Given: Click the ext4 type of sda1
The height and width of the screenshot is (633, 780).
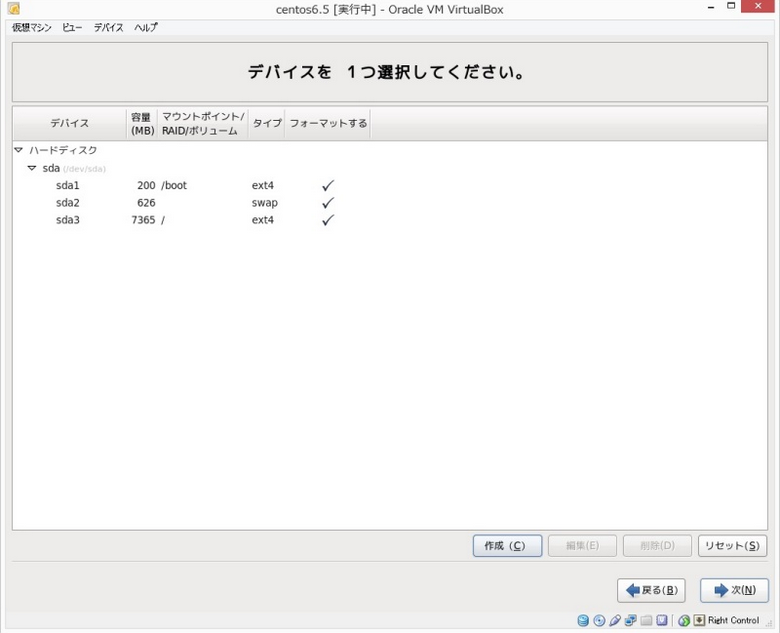Looking at the screenshot, I should [x=263, y=186].
